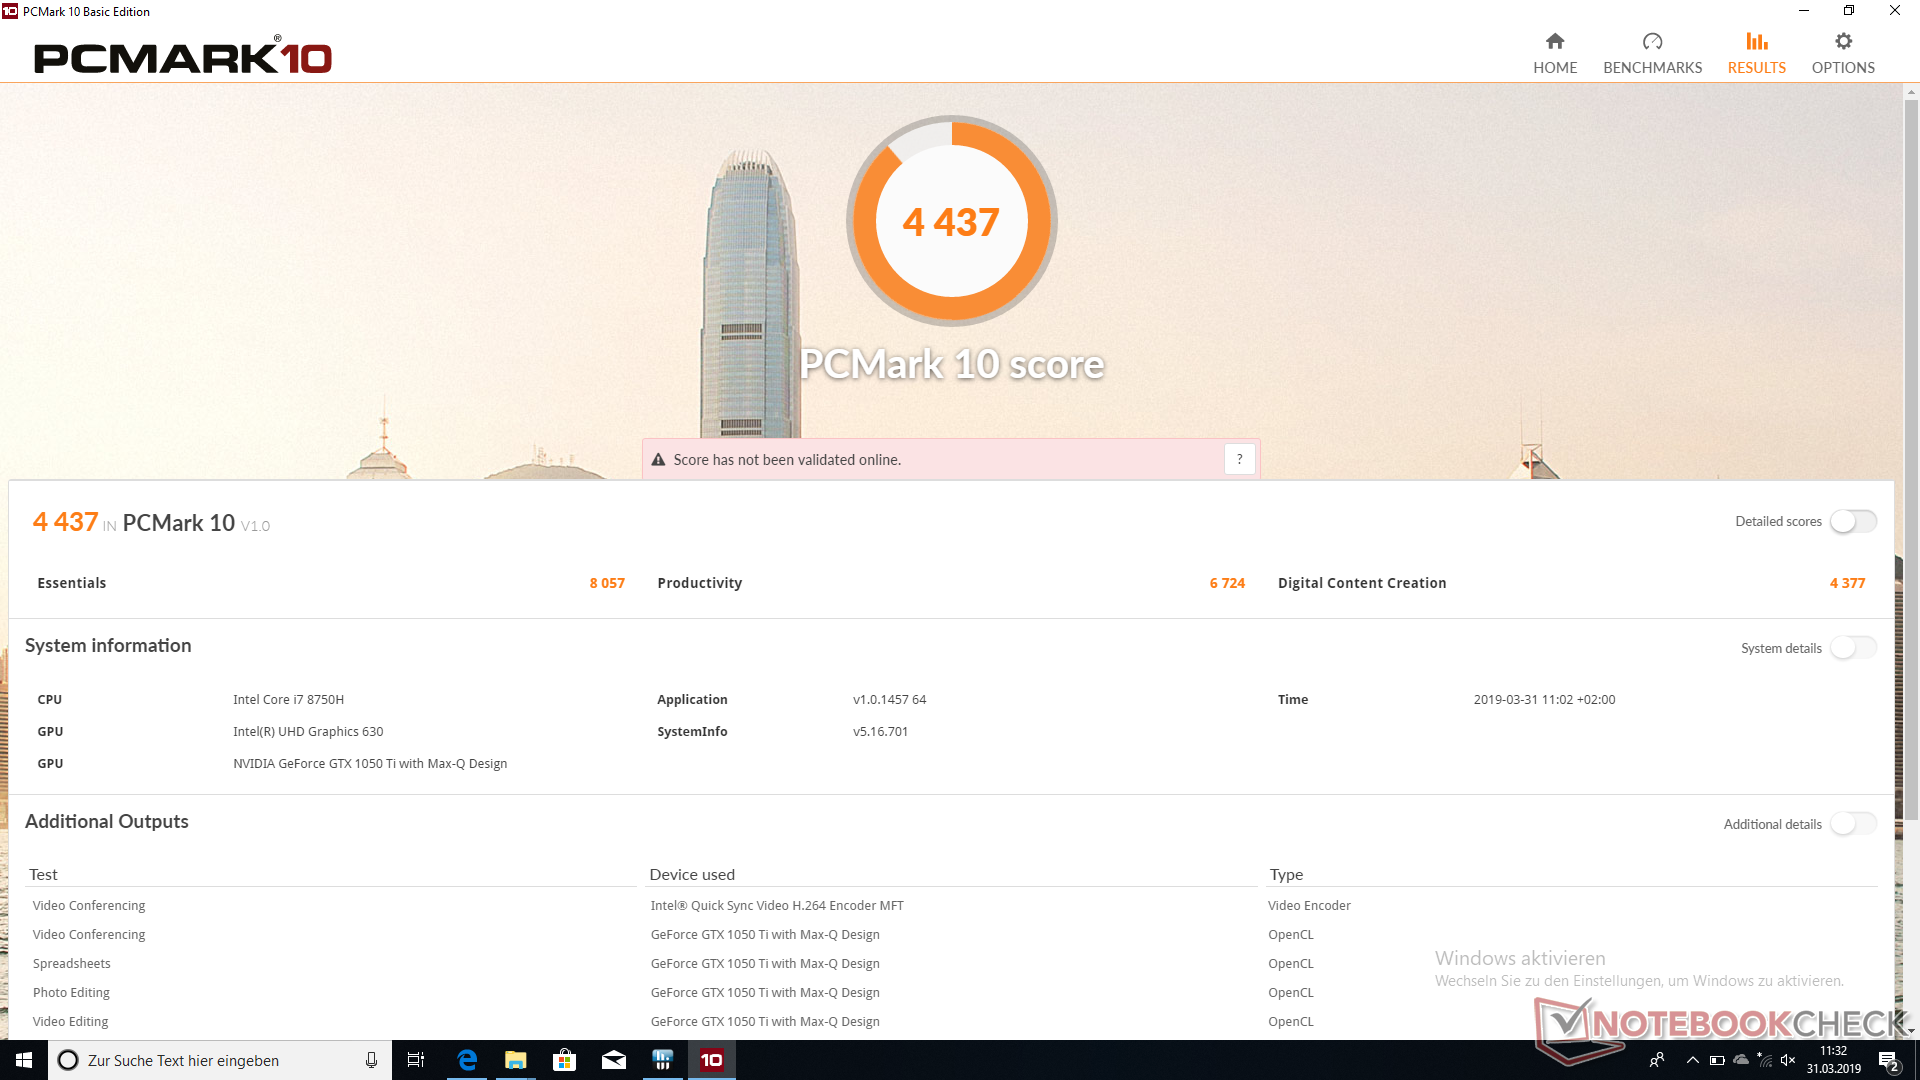This screenshot has width=1920, height=1080.
Task: Click the Productivity score label
Action: pos(699,583)
